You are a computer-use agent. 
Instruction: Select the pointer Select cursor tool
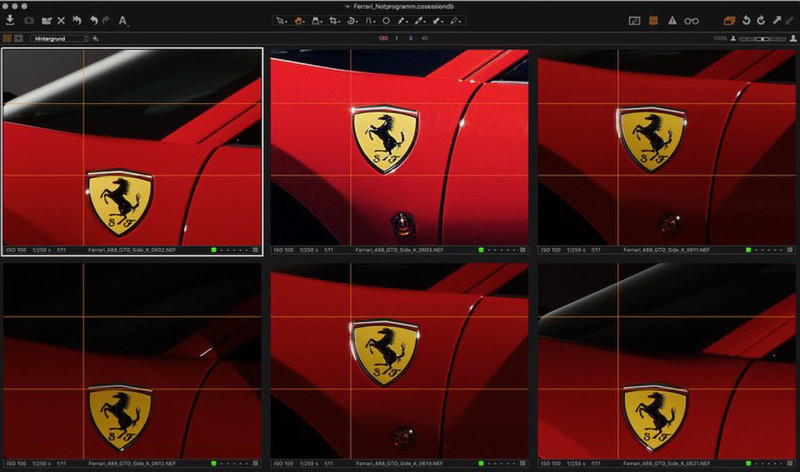280,21
